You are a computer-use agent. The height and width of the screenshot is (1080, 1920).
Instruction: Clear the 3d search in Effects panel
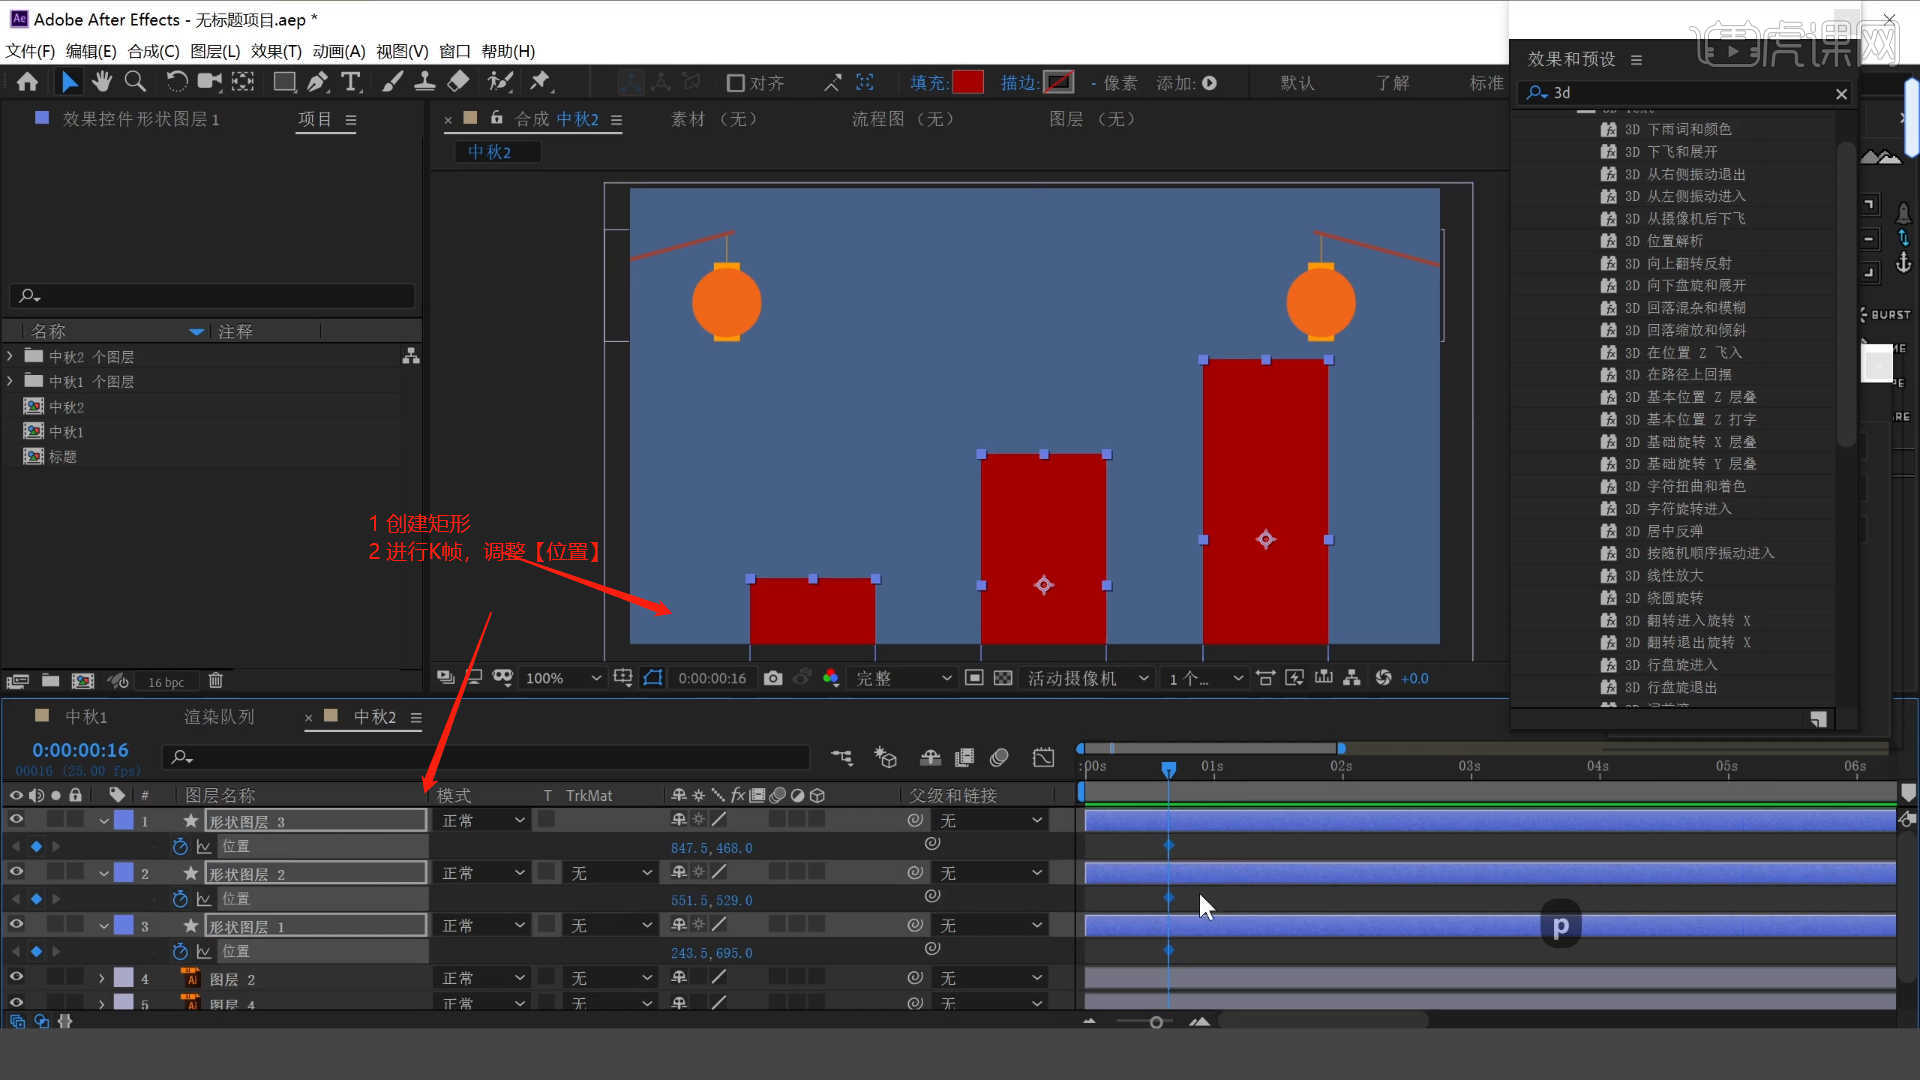[1841, 93]
